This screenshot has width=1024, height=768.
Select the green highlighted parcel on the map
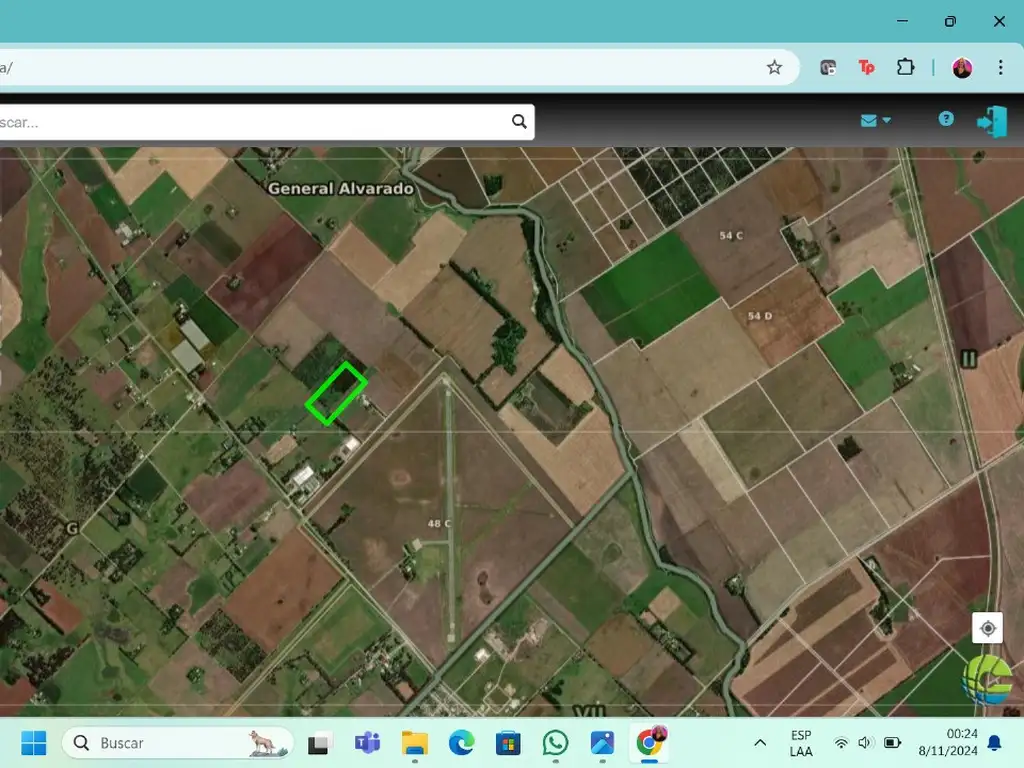coord(336,393)
